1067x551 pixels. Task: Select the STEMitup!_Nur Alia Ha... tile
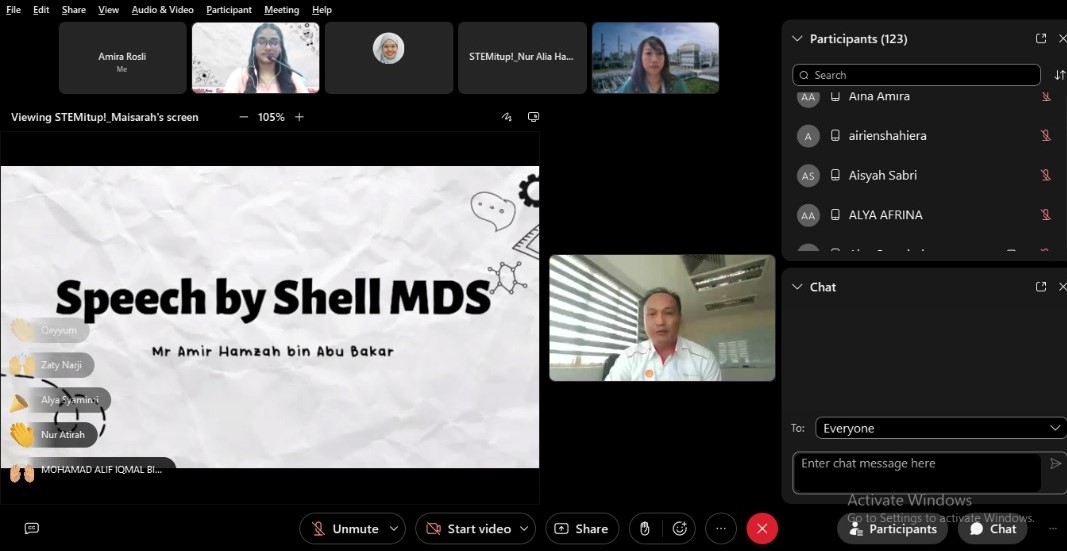(x=522, y=58)
